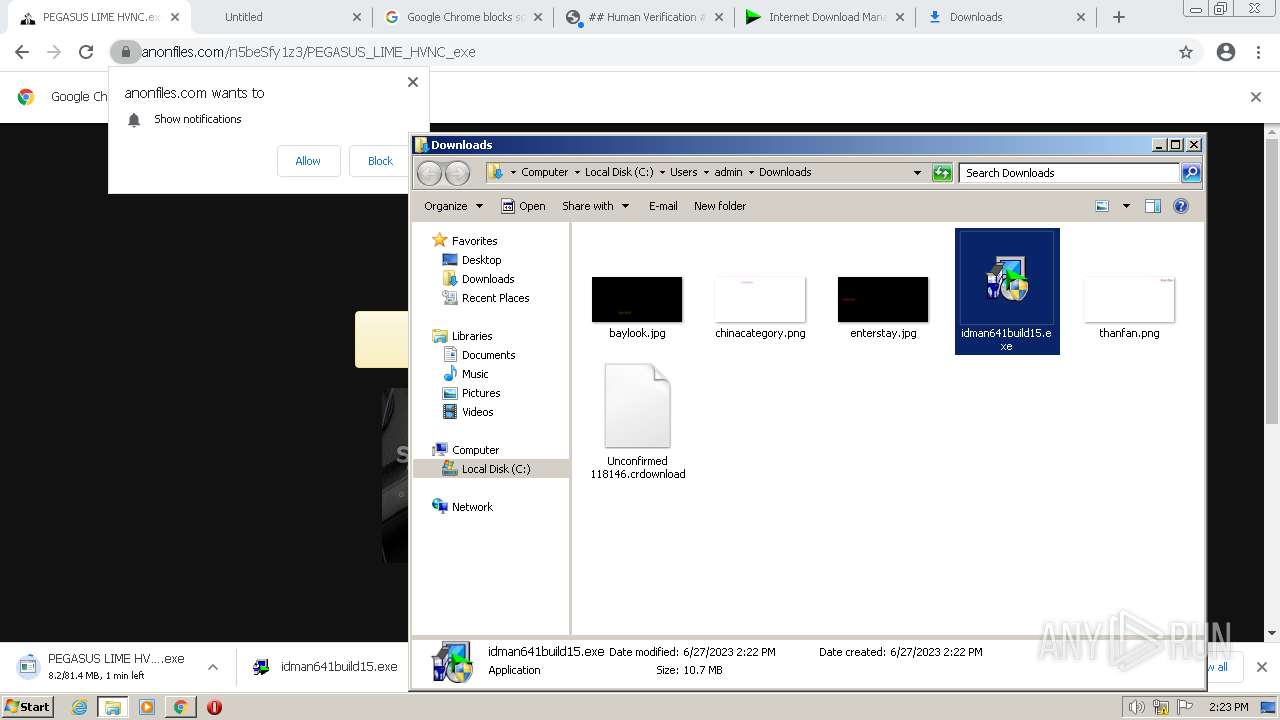This screenshot has width=1280, height=720.
Task: Change the view with views icon
Action: click(x=1102, y=206)
